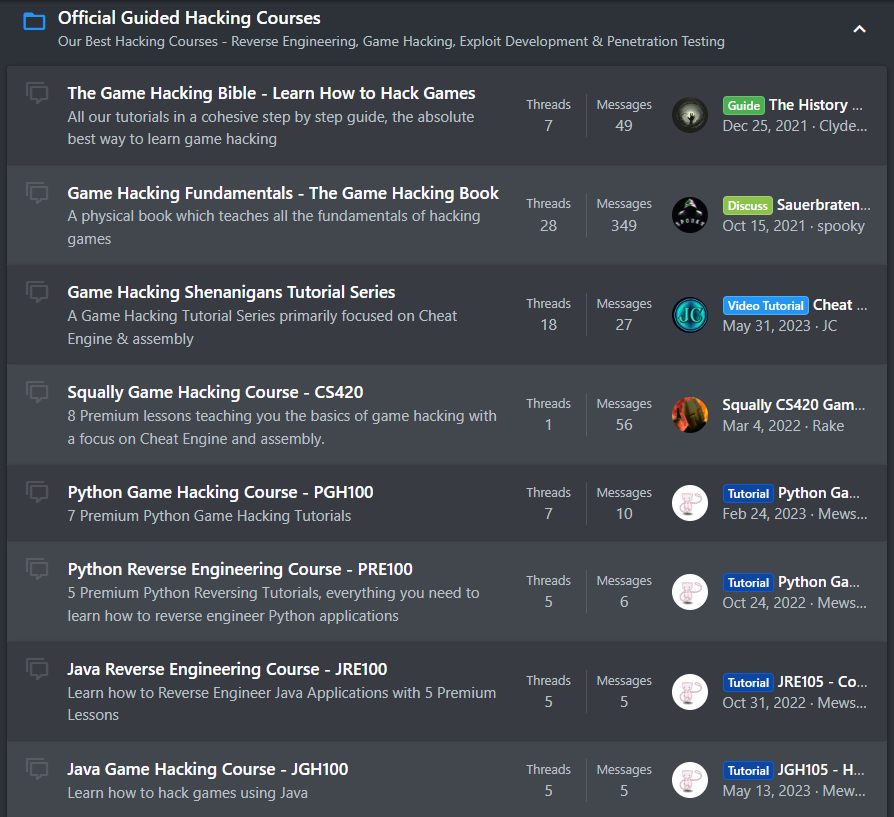Screen dimensions: 894x817
Task: Click avatar in The Game Hacking Bible row
Action: tap(690, 115)
